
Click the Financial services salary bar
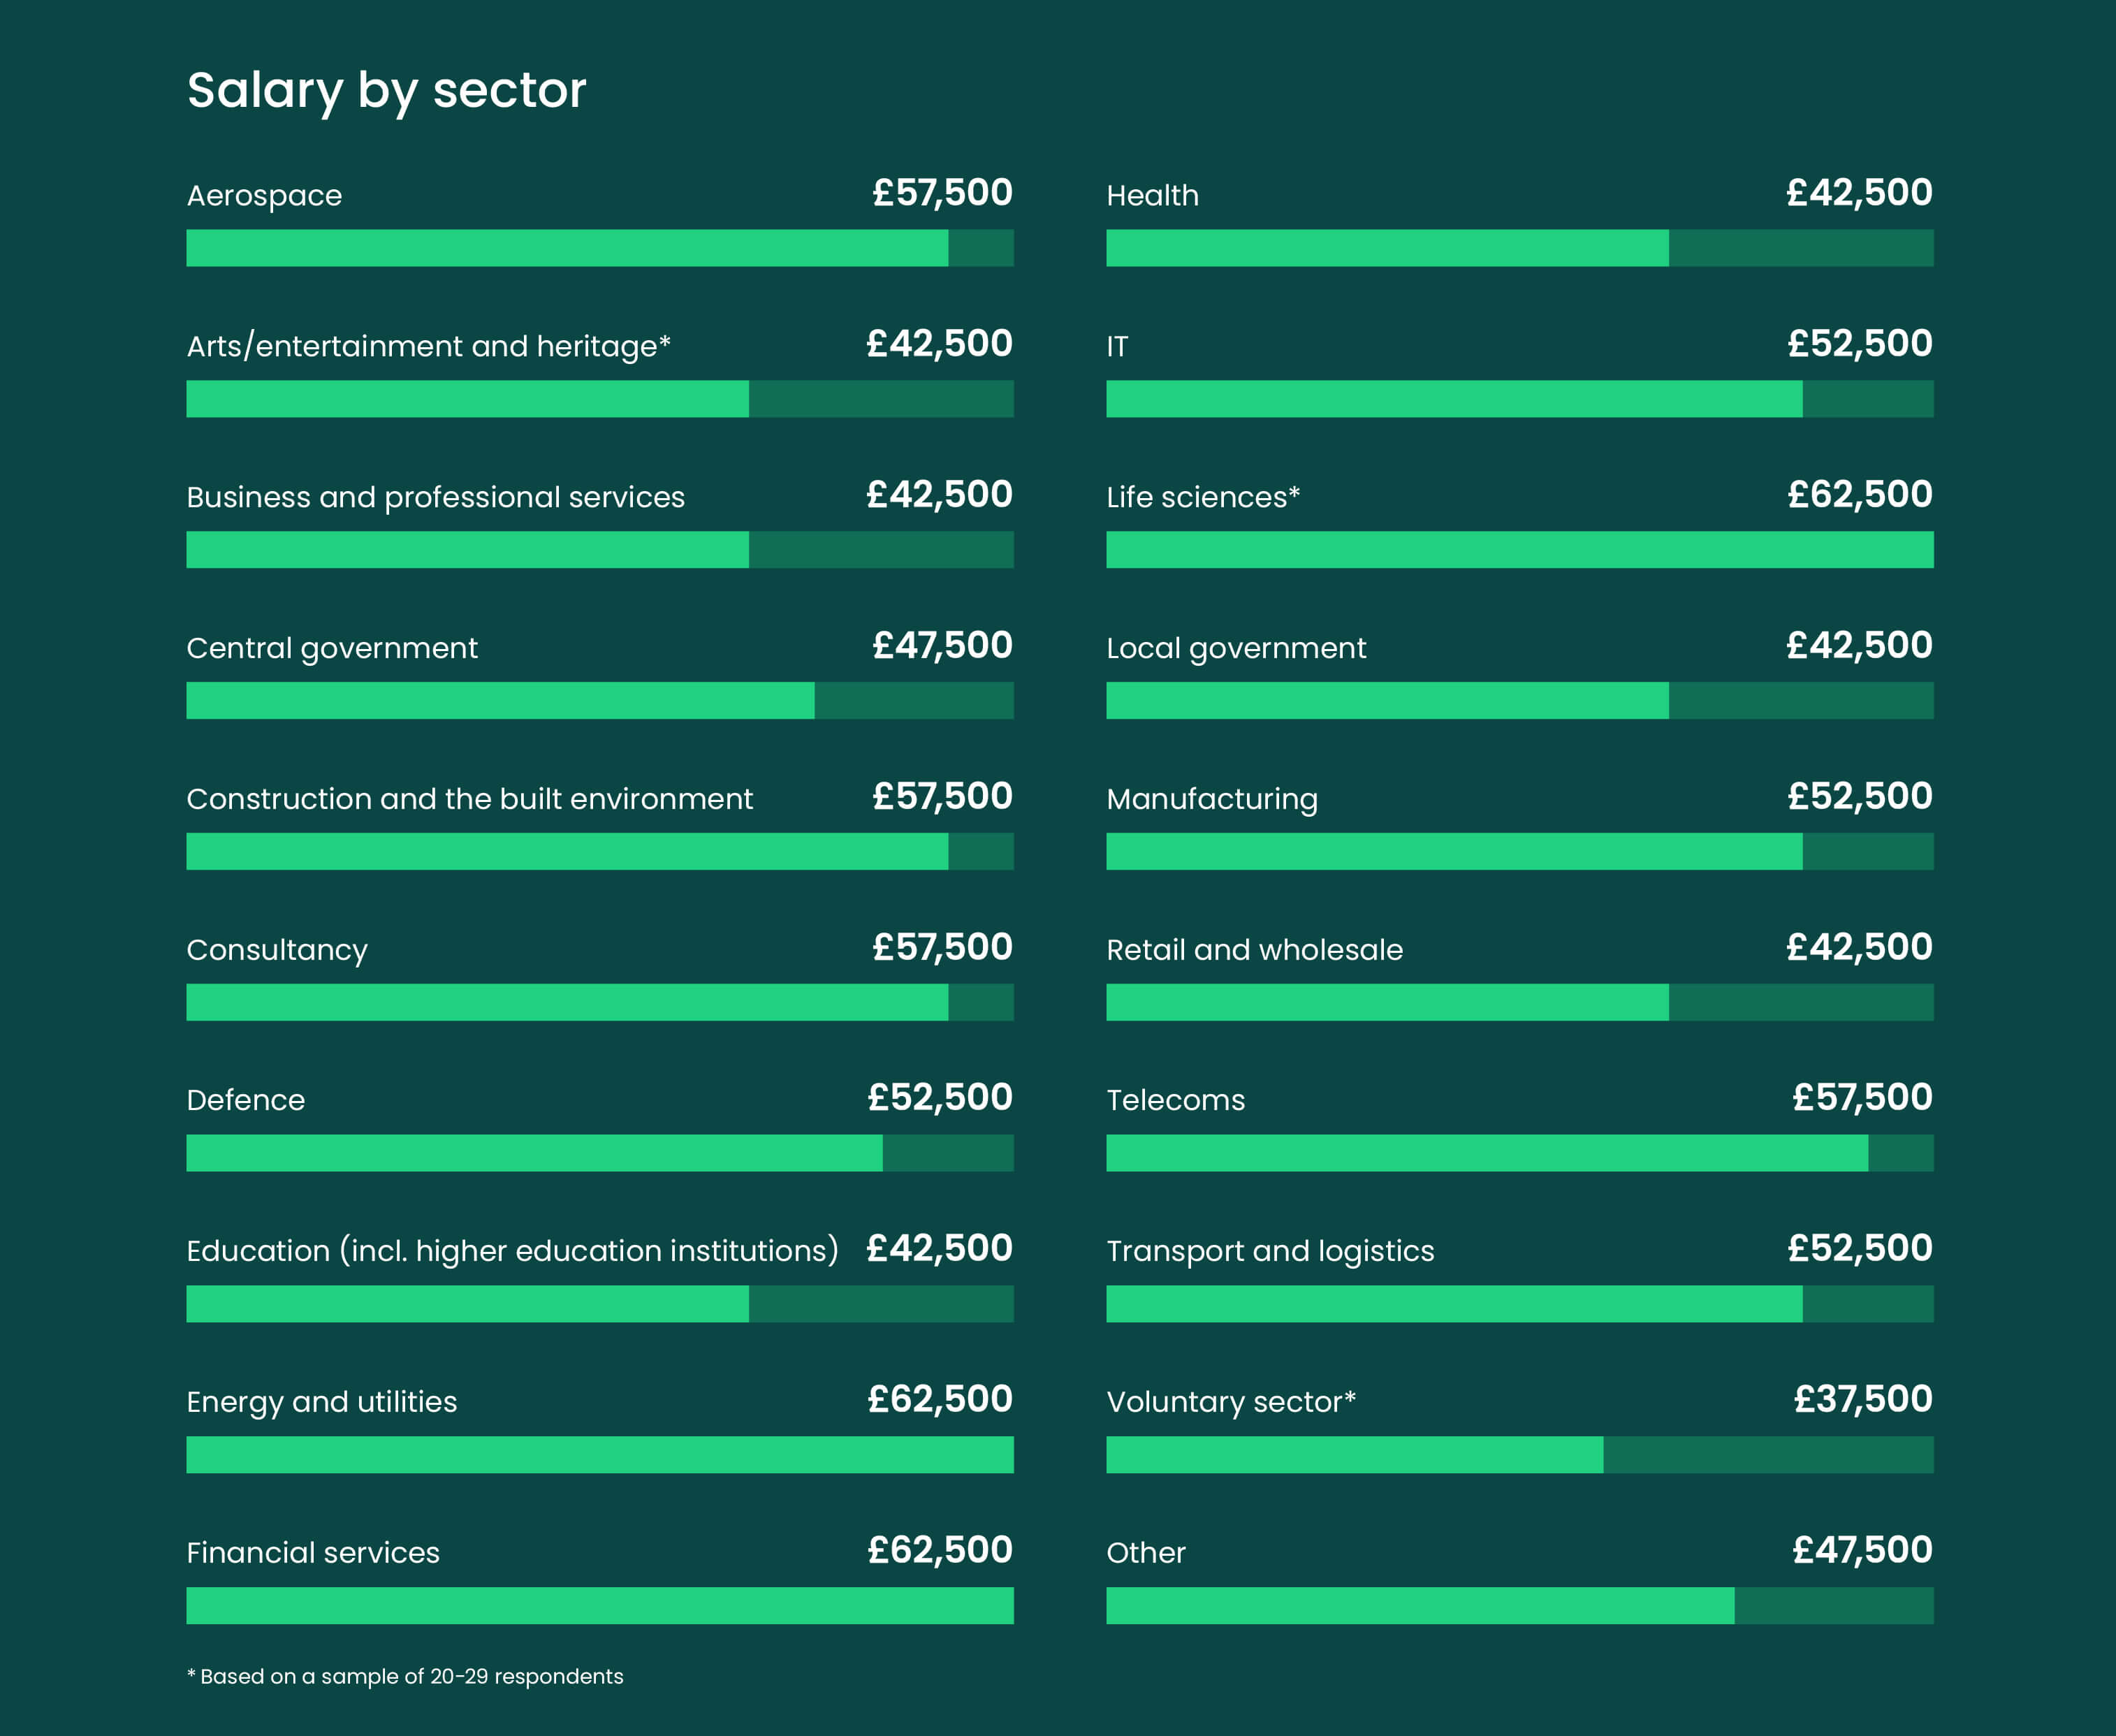point(600,1606)
